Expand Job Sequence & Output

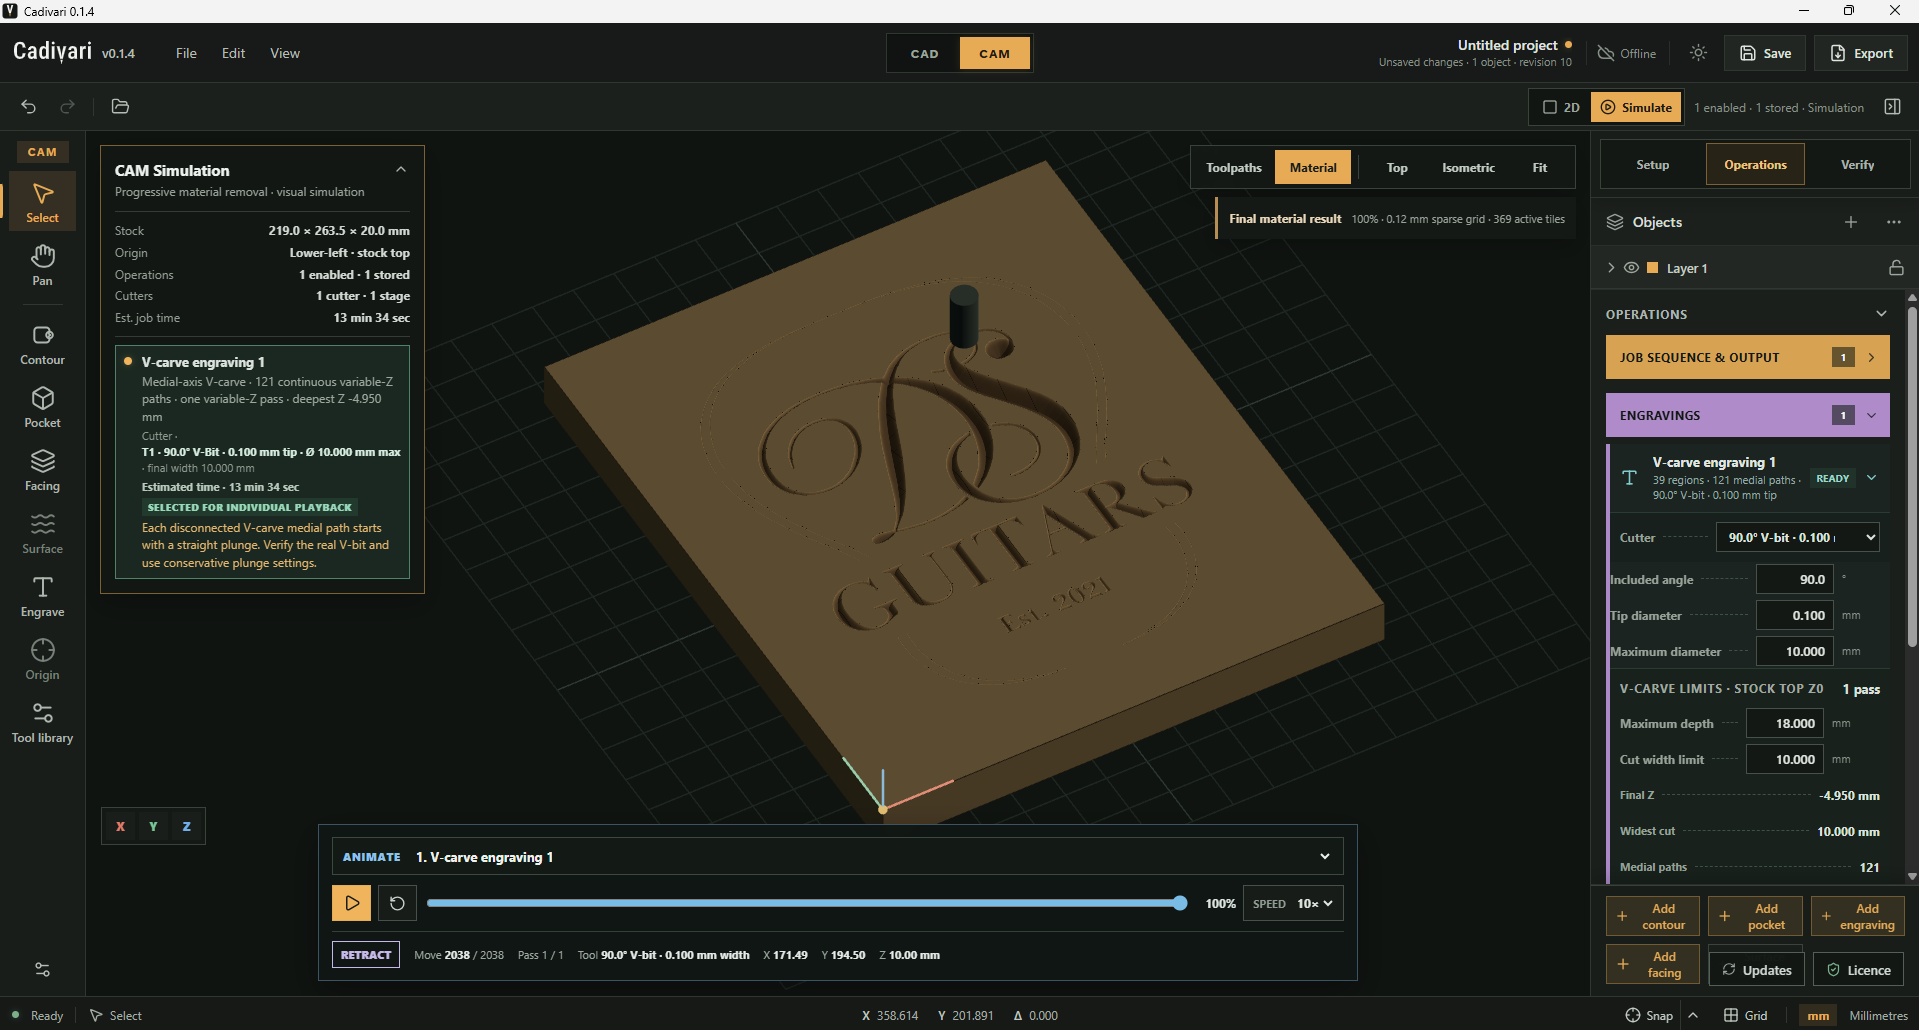(x=1747, y=357)
